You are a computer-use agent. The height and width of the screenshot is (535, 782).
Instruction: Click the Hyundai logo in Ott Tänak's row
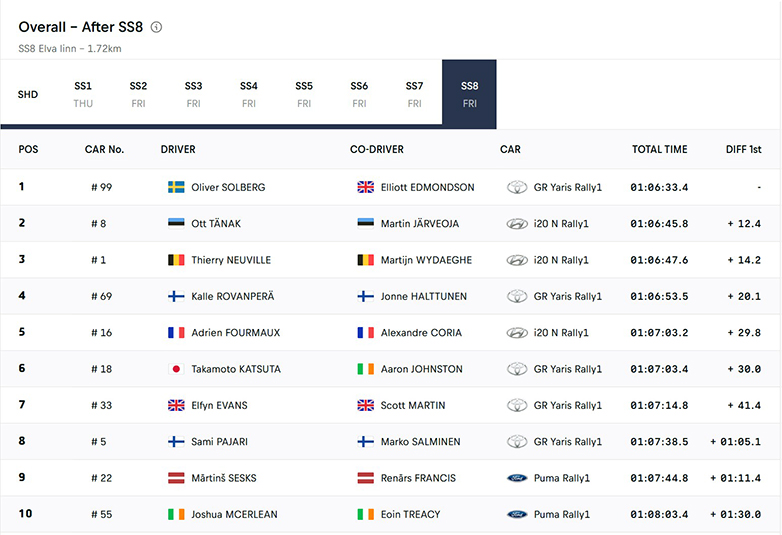(x=517, y=224)
